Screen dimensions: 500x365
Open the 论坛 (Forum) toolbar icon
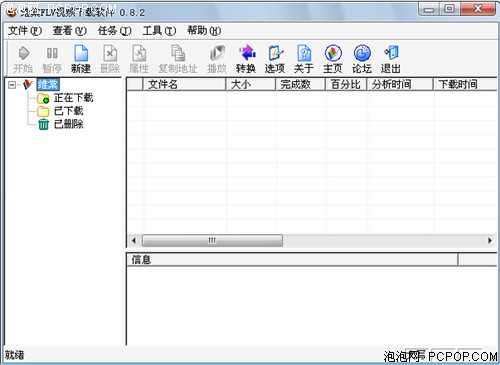pos(362,59)
